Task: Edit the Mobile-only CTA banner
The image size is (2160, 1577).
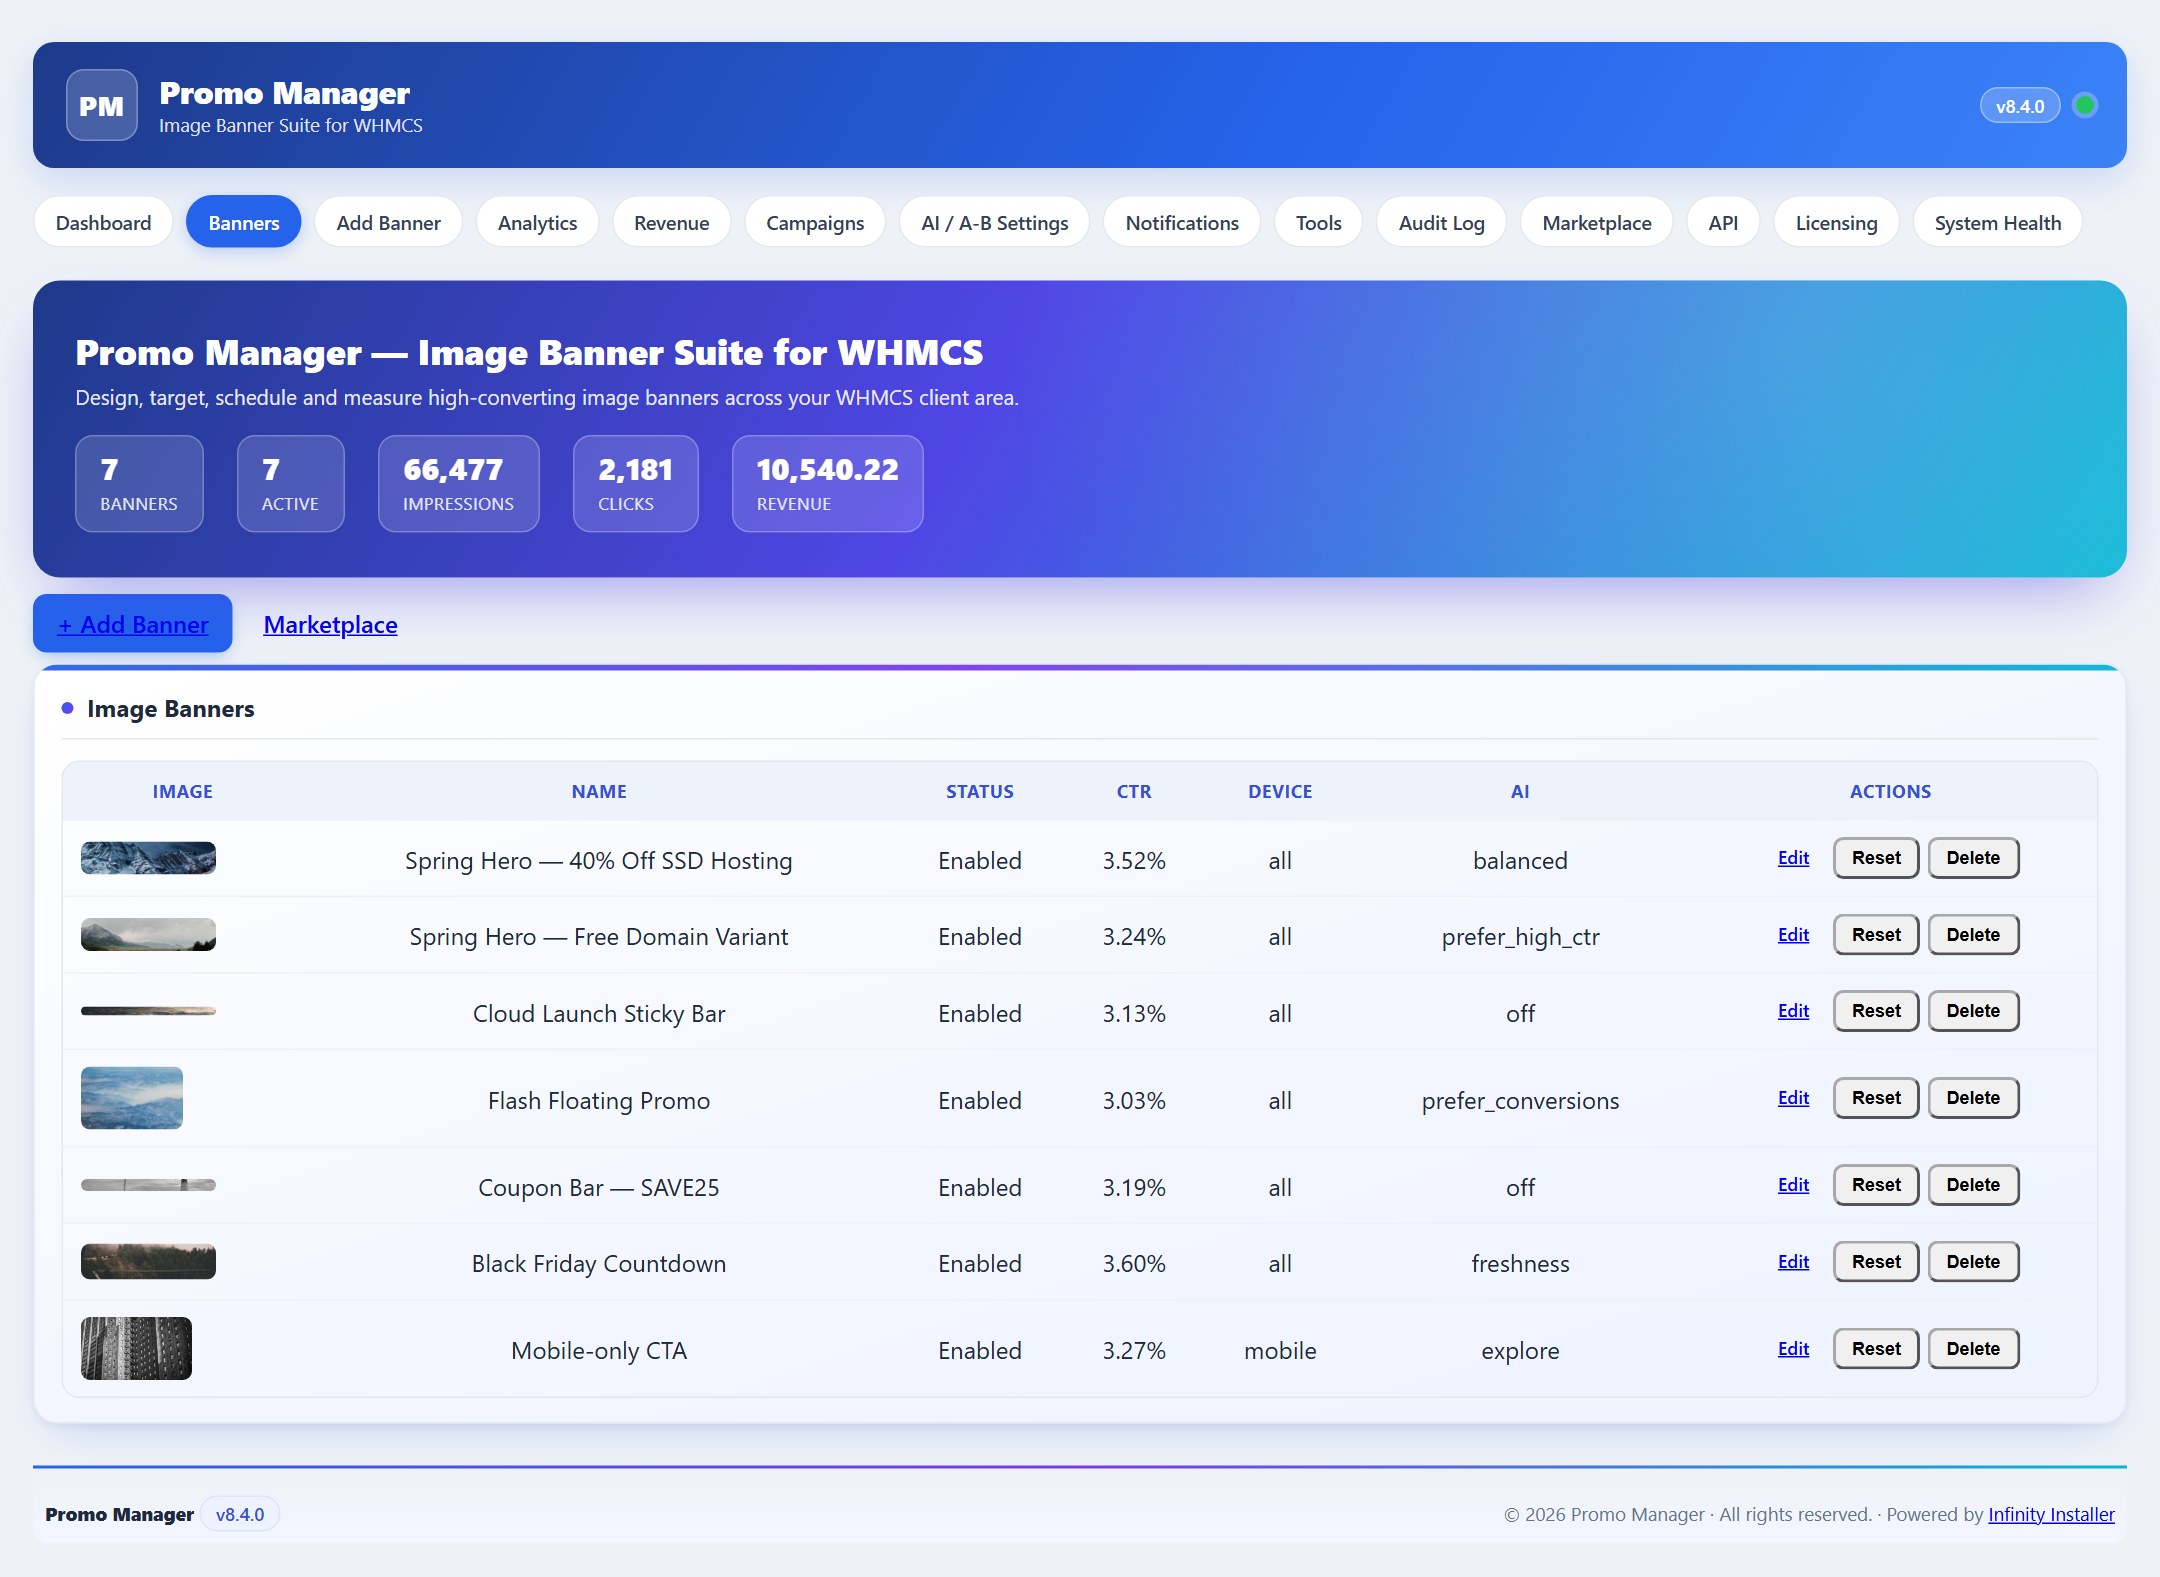Action: [x=1793, y=1349]
